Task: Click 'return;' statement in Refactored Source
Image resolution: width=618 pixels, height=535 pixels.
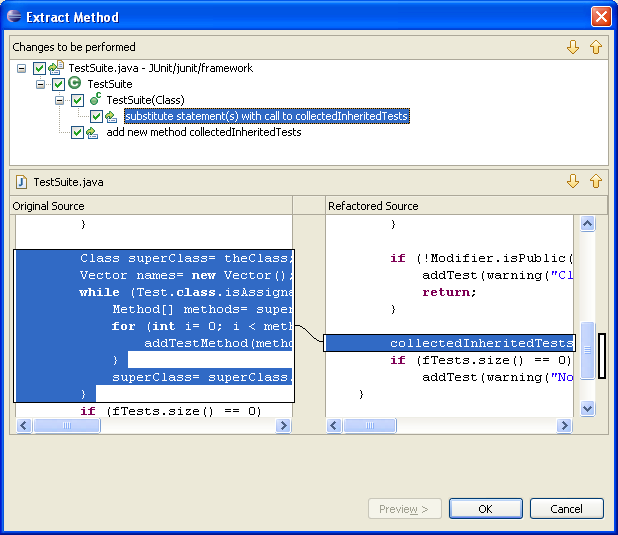Action: tap(449, 292)
